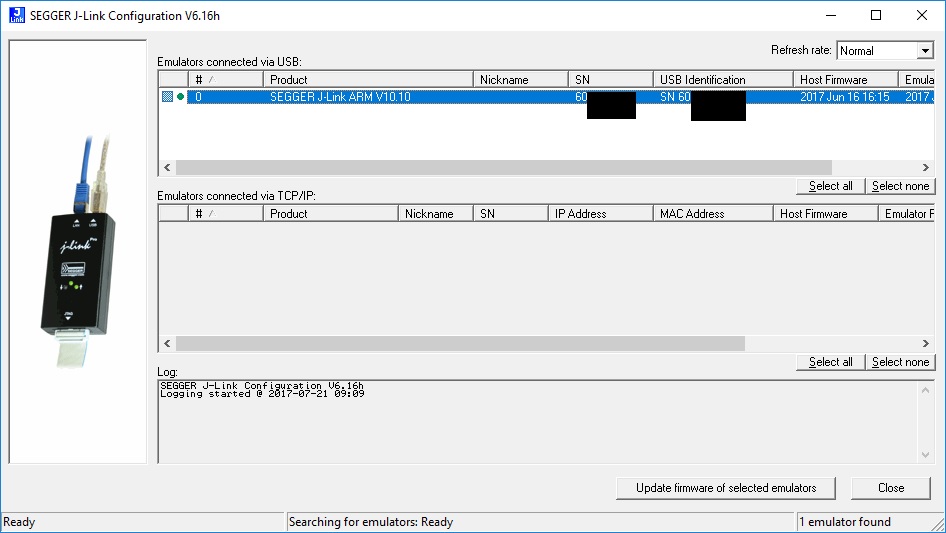
Task: Click the TCP/IP list Nickname column header
Action: tap(436, 214)
